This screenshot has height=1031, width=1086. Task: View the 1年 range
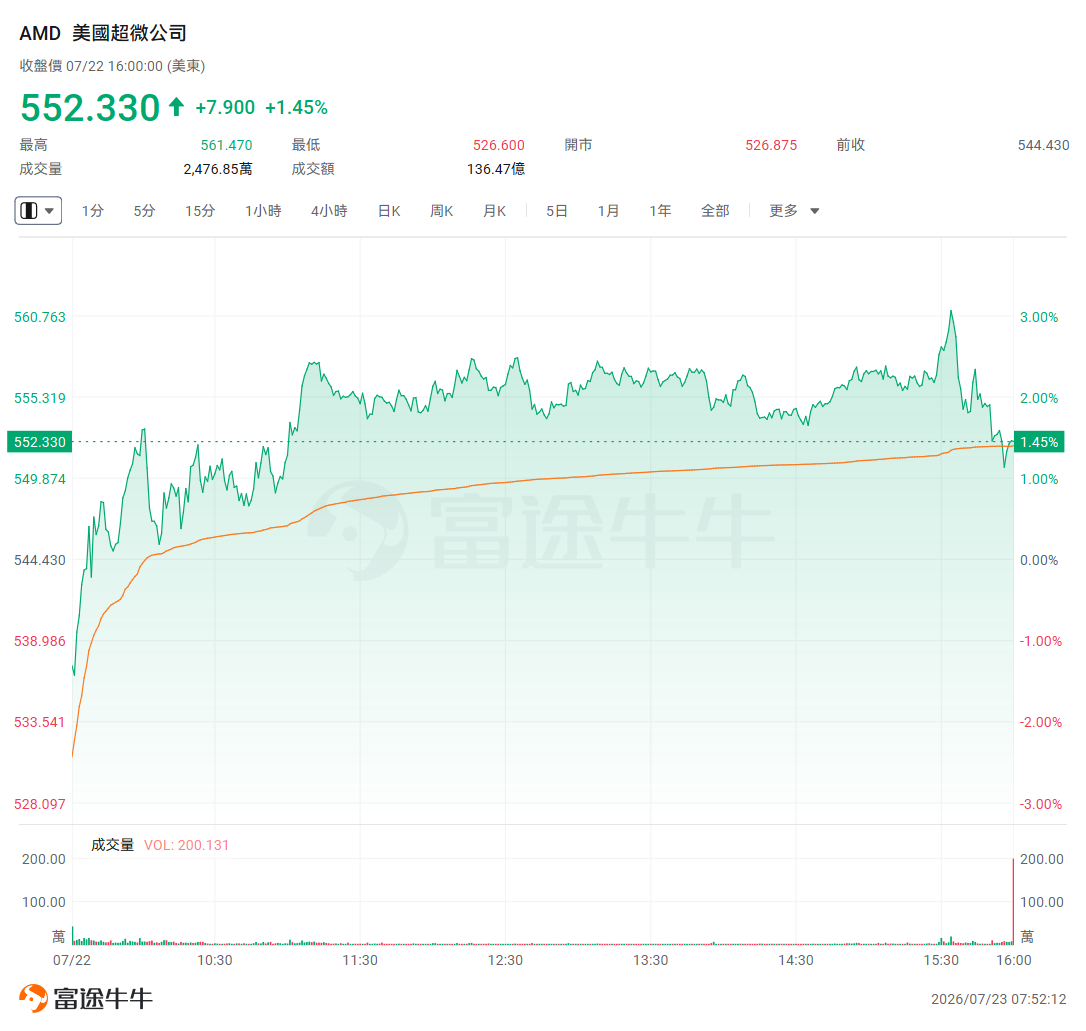click(x=660, y=210)
